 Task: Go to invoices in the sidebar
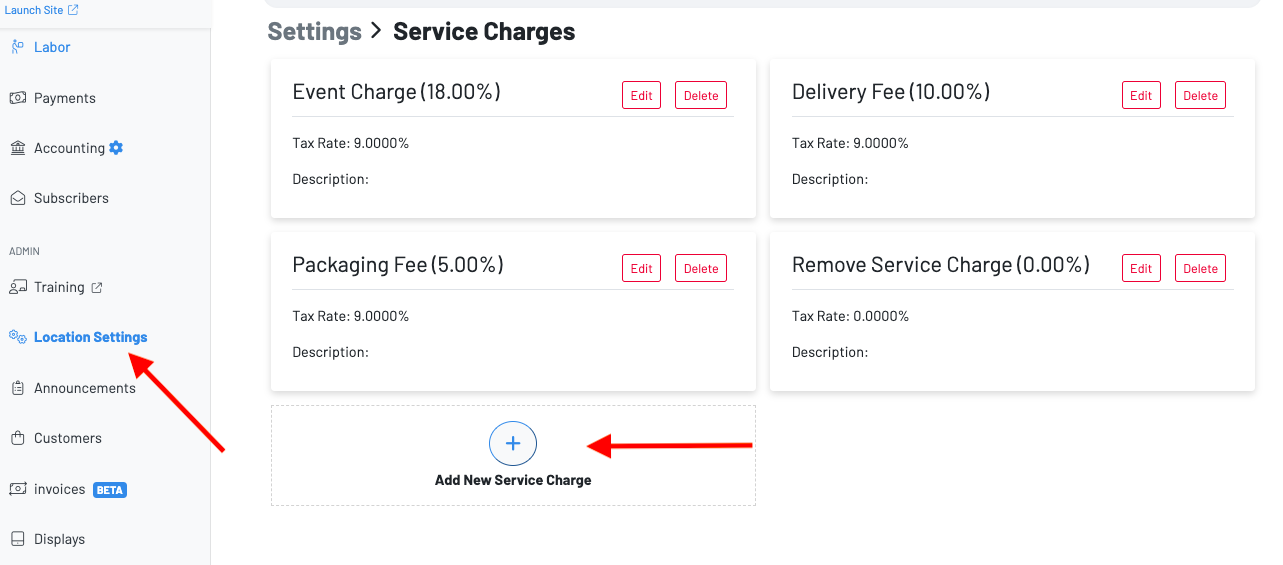[60, 489]
